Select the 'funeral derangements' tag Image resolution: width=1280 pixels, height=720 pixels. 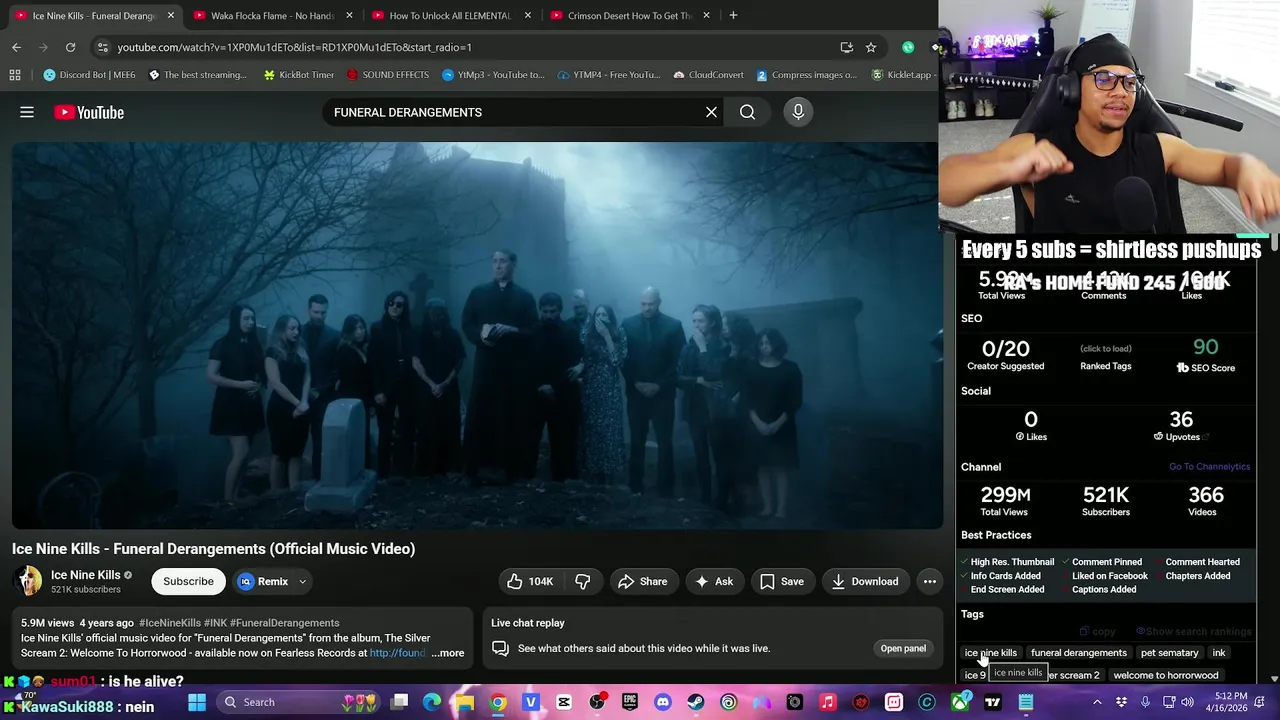(1078, 653)
